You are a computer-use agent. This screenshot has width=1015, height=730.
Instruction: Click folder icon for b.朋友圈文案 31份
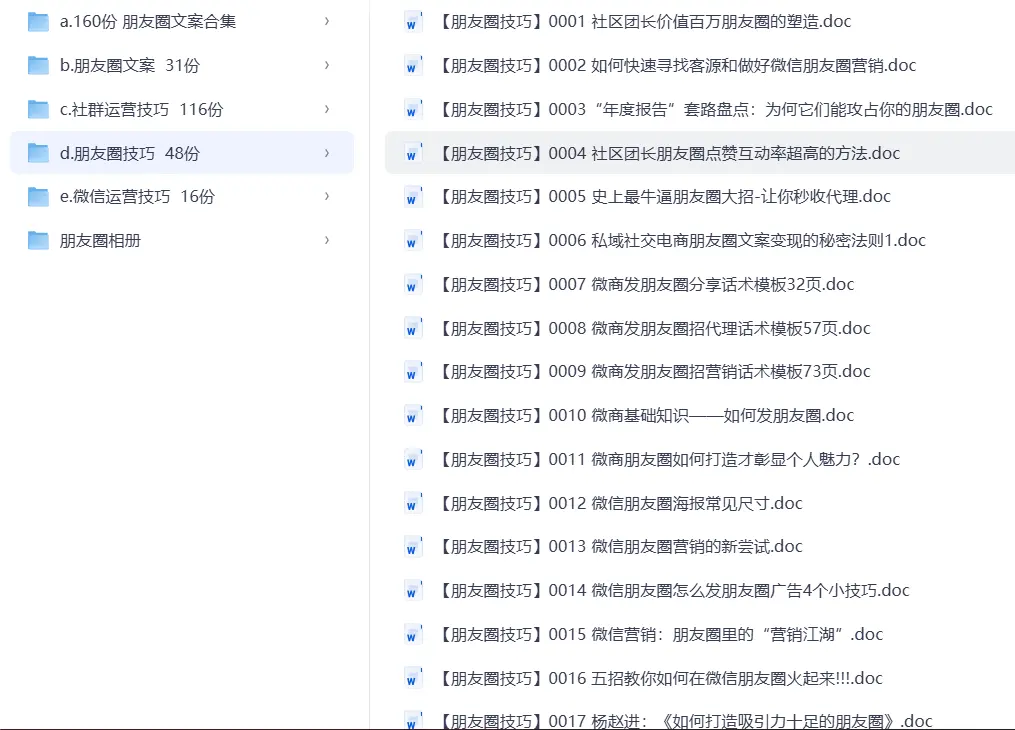(38, 65)
